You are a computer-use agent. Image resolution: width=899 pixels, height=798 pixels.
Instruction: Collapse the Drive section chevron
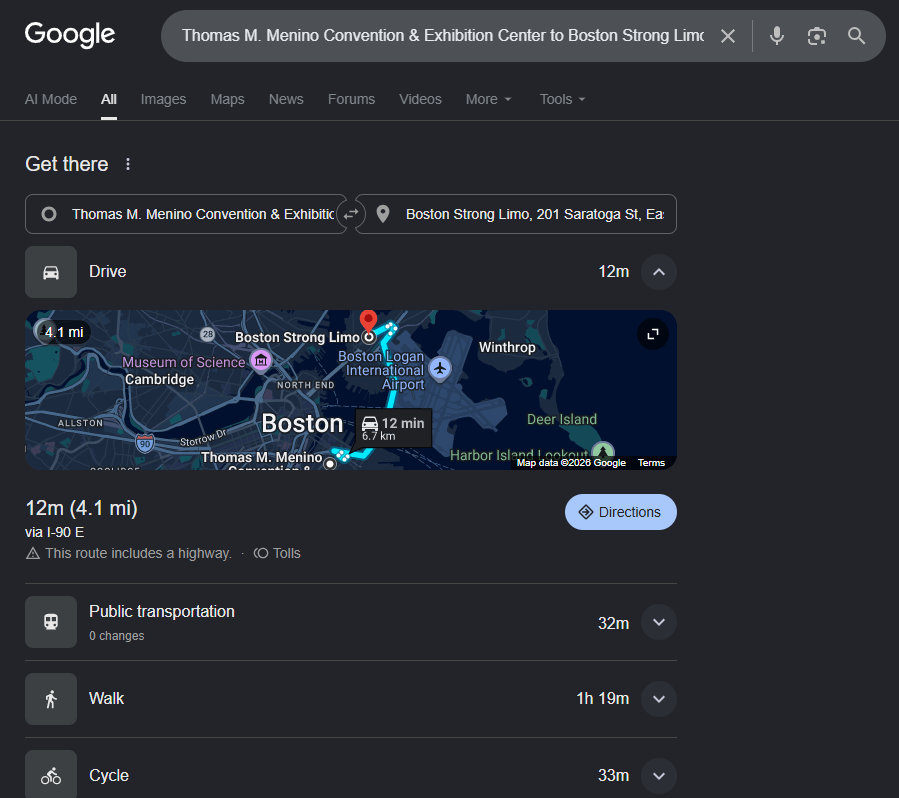(659, 272)
